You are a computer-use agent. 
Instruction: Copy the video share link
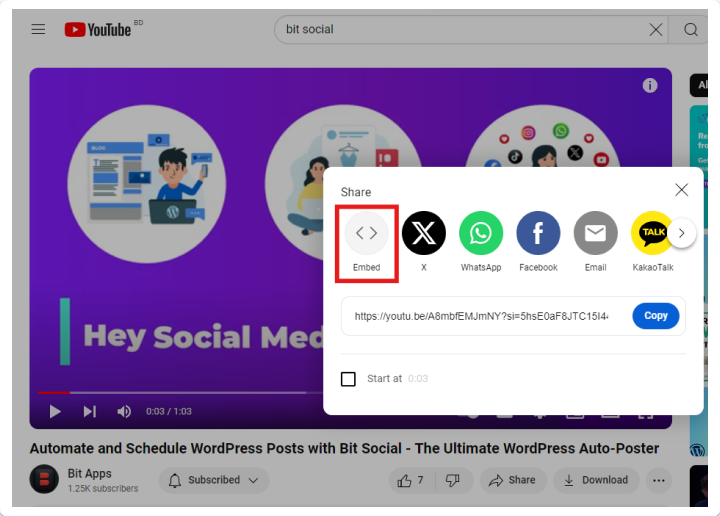click(655, 316)
